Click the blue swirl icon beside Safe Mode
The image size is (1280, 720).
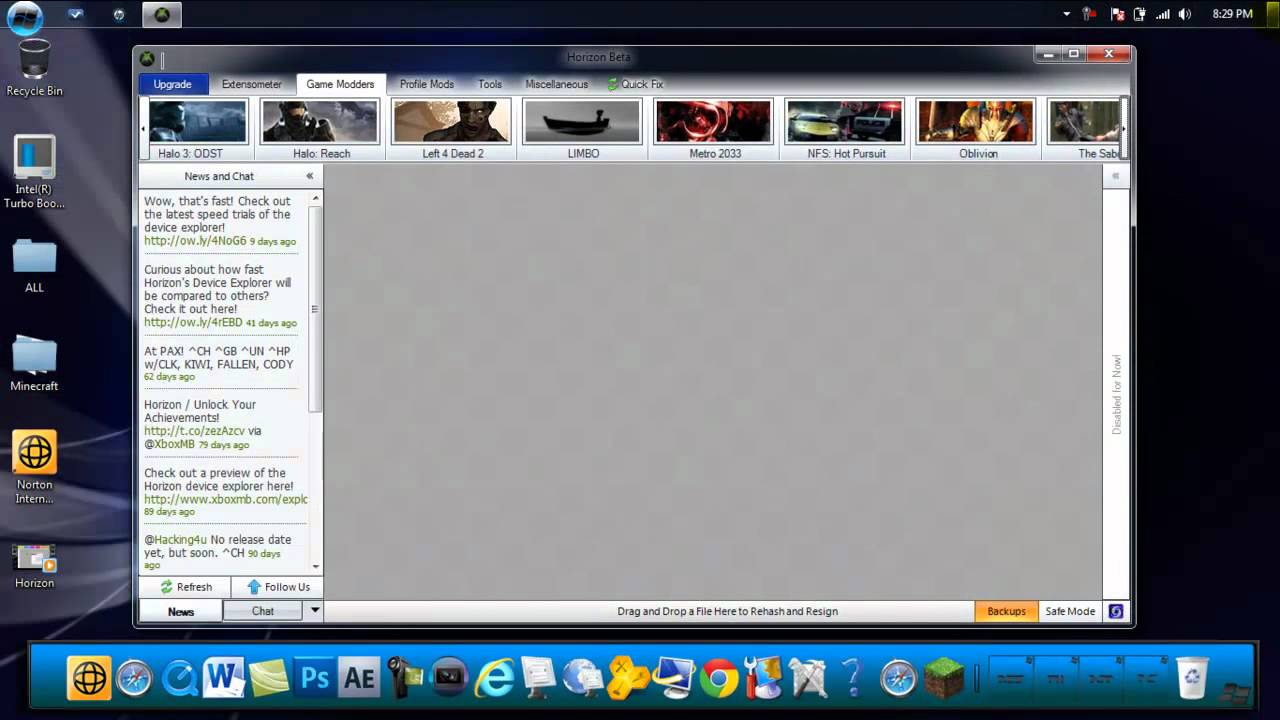pyautogui.click(x=1116, y=611)
